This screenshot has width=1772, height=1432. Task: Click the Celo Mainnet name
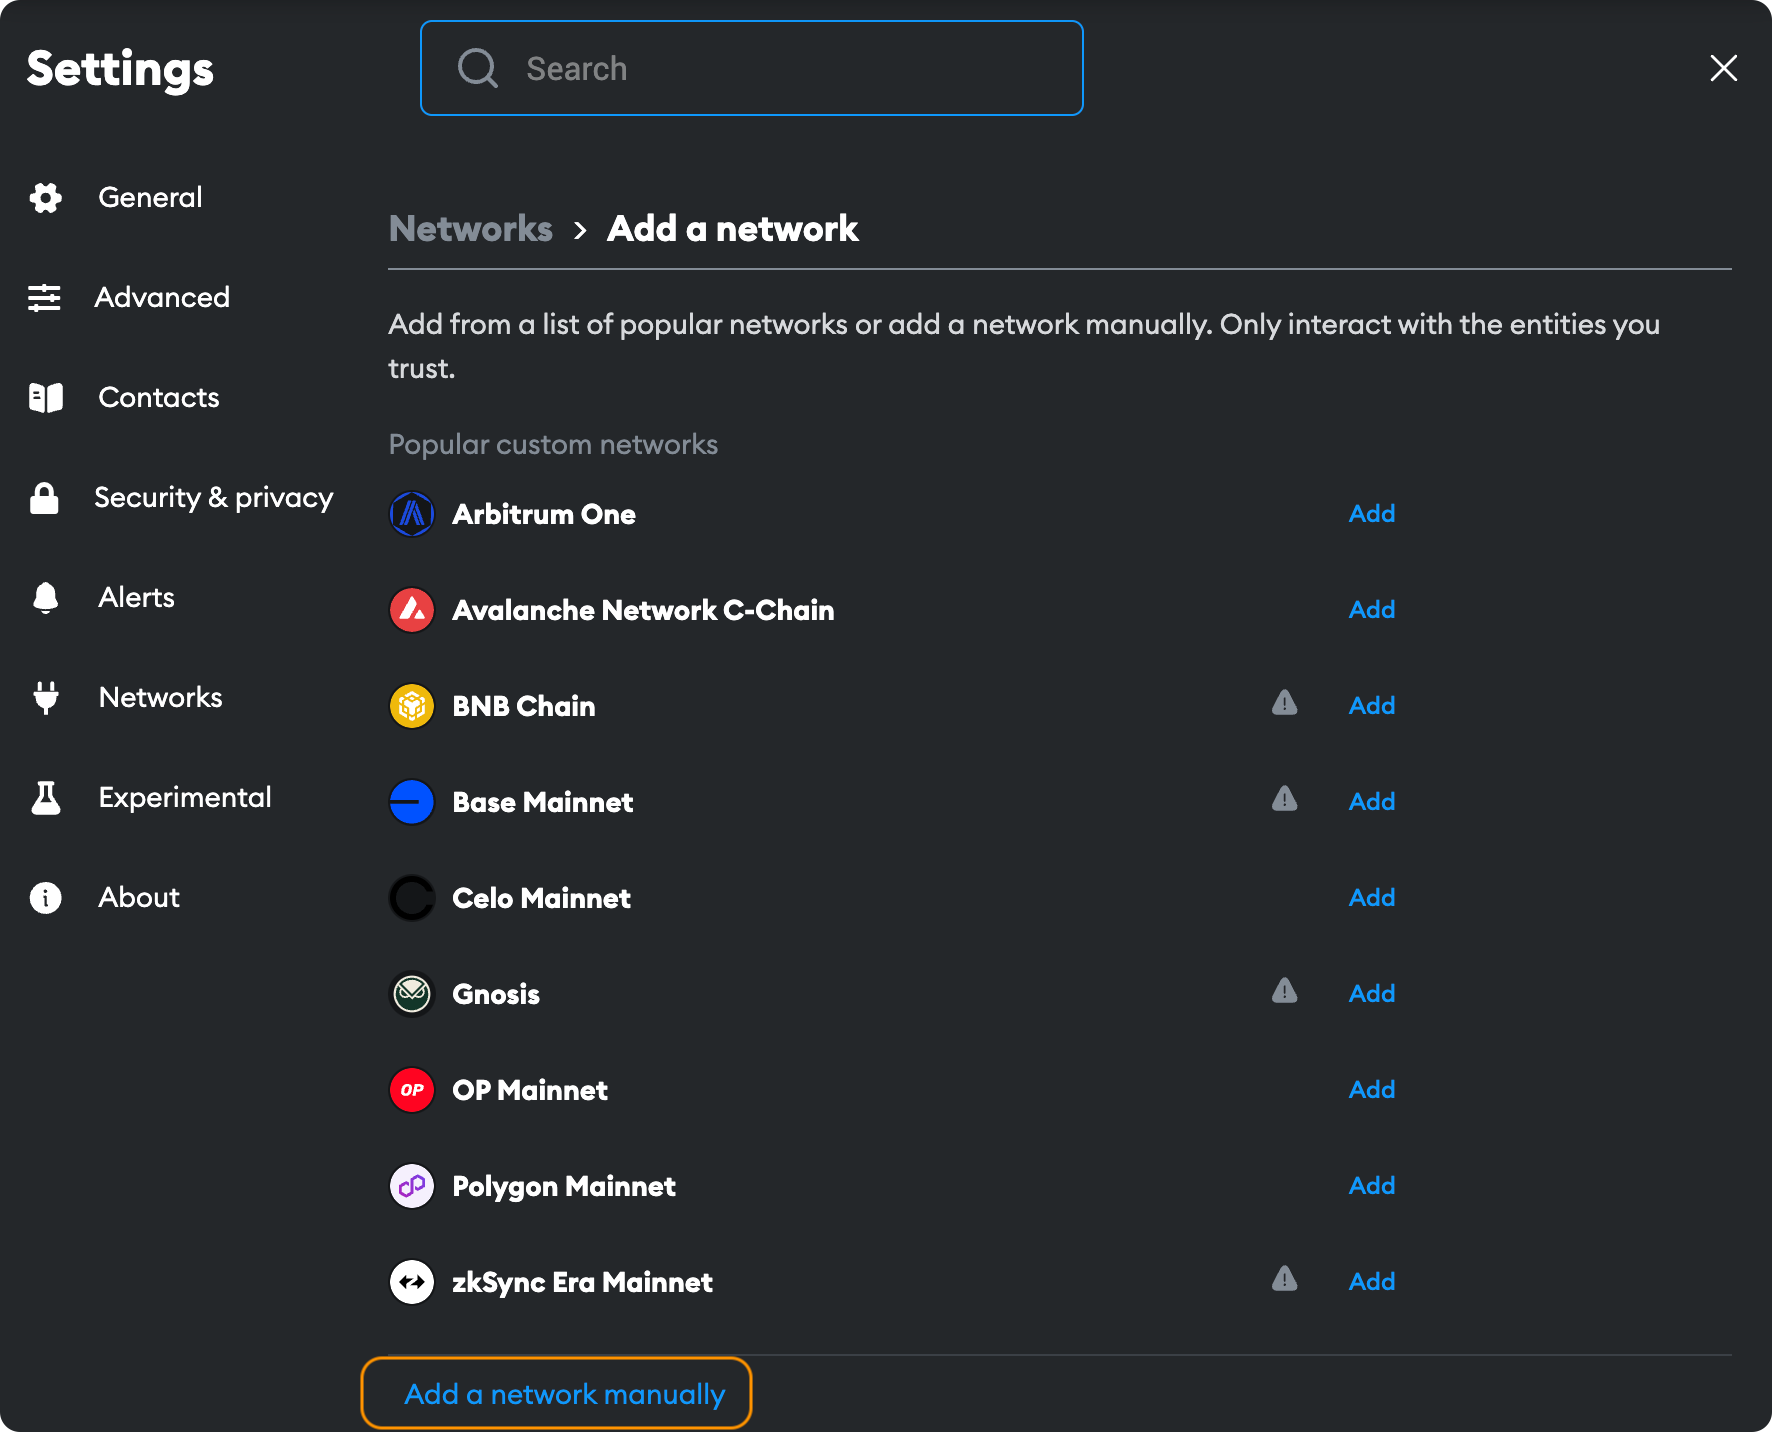tap(542, 898)
